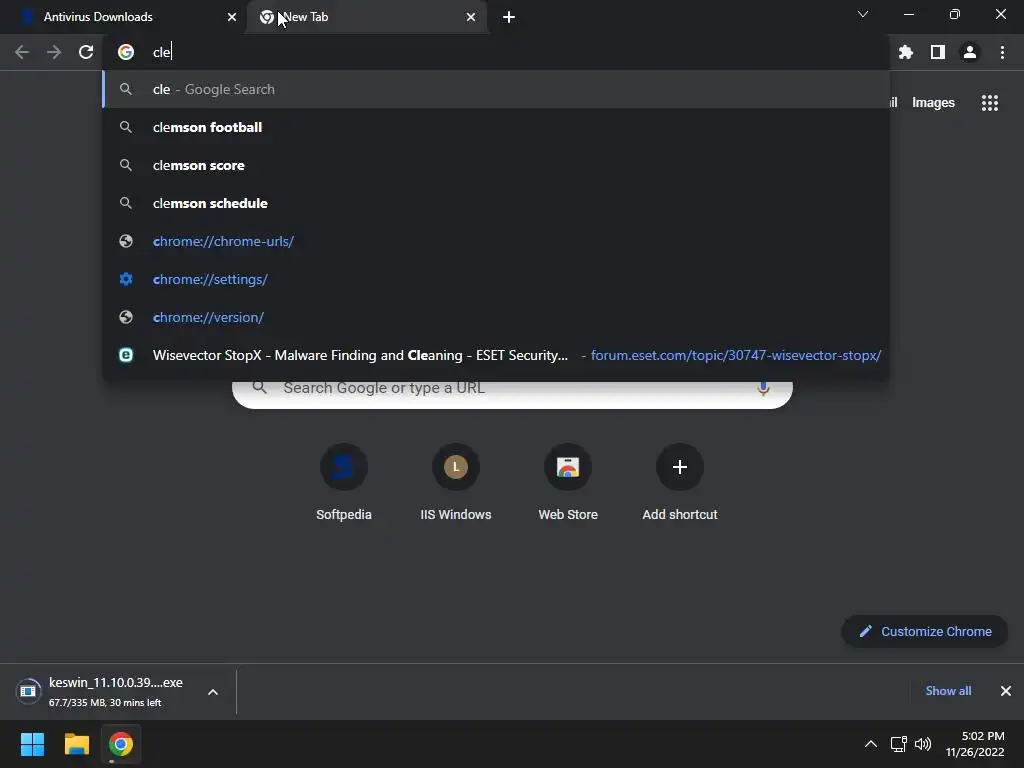Viewport: 1024px width, 768px height.
Task: Open the clock showing 5:02 PM
Action: point(975,744)
